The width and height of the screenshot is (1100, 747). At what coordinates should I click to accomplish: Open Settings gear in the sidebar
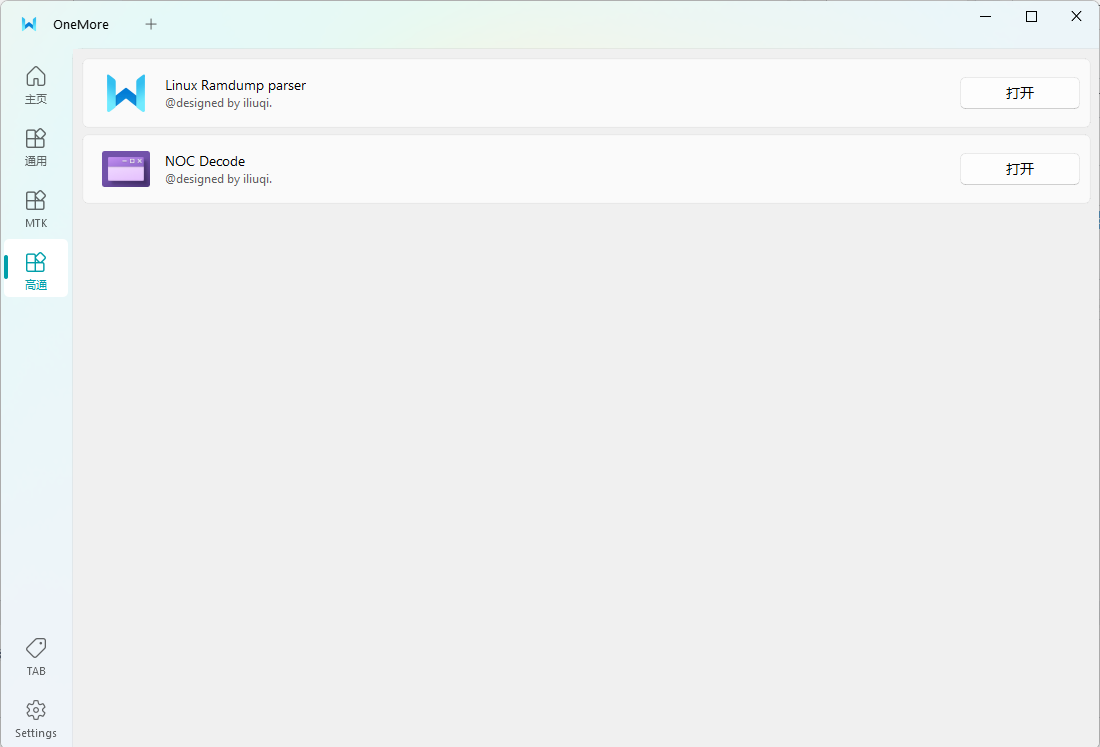click(x=36, y=718)
